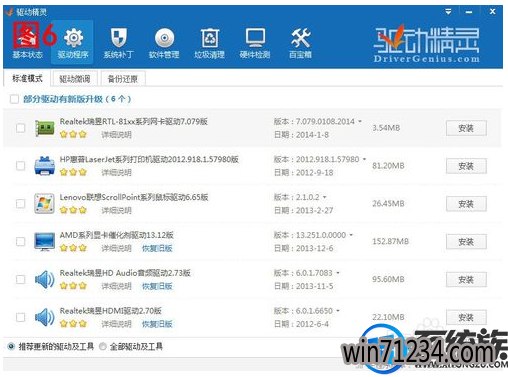This screenshot has height=377, width=508.
Task: Select 全部驱动及工具 radio button
Action: click(x=103, y=347)
